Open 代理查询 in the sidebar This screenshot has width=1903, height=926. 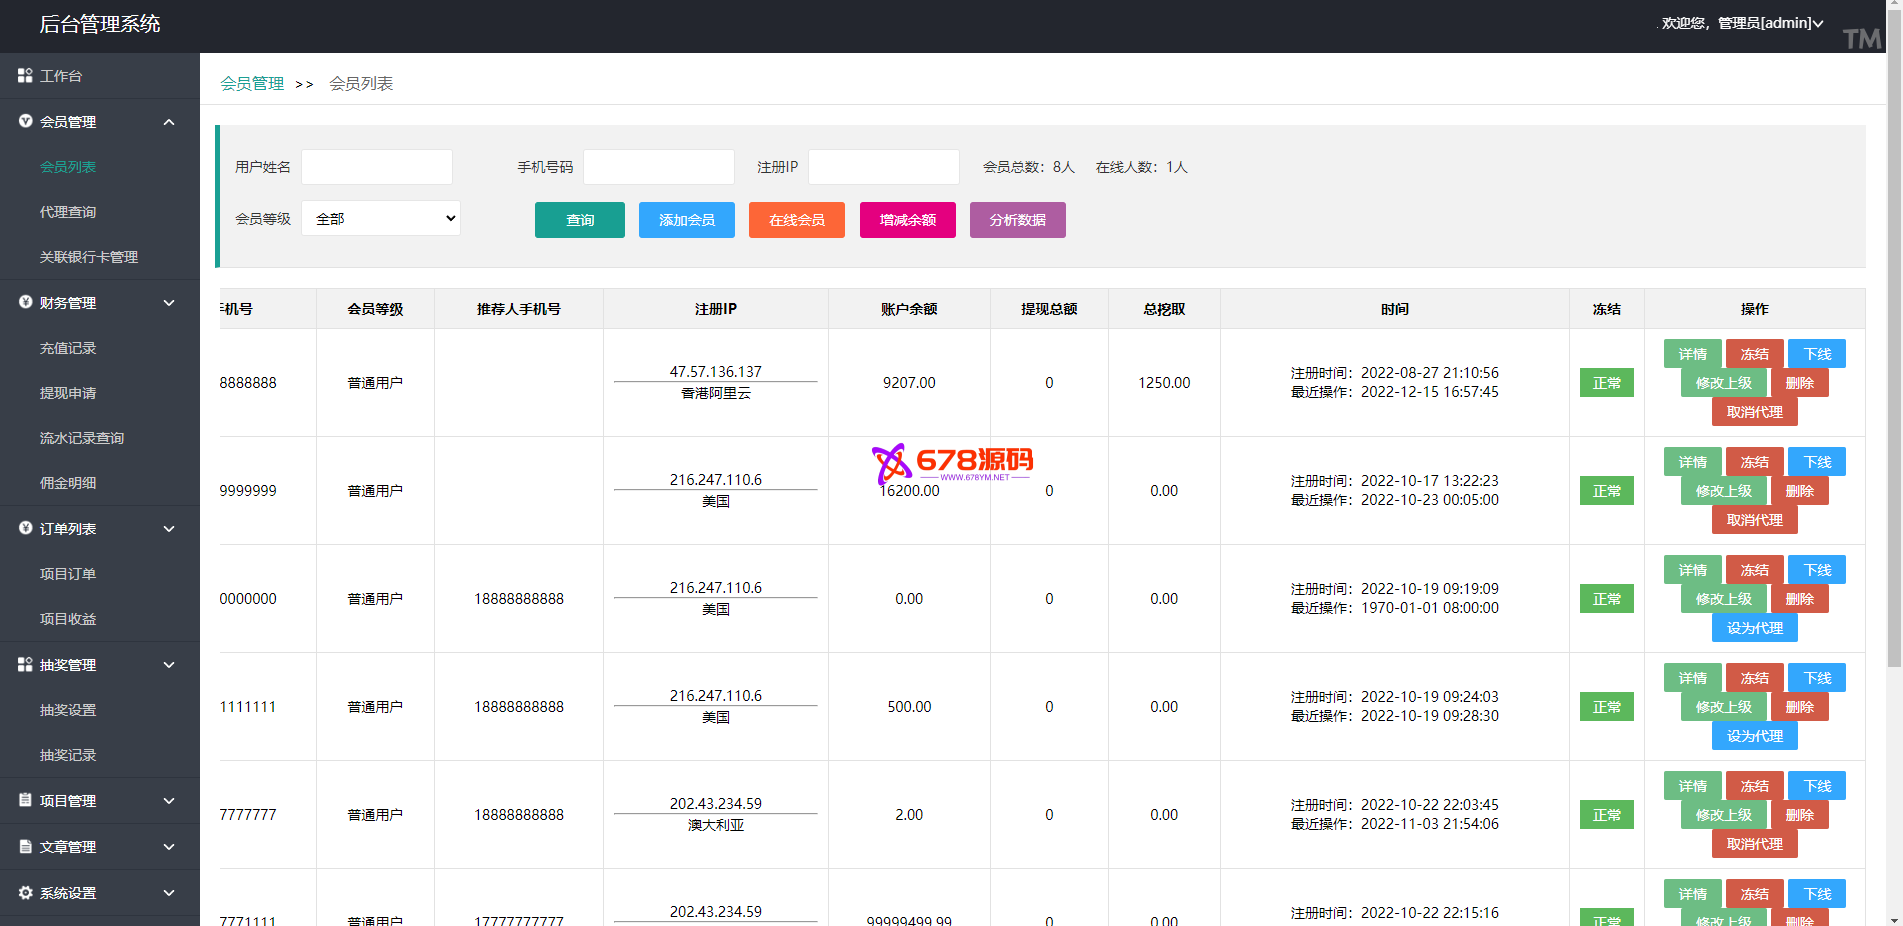pos(68,212)
